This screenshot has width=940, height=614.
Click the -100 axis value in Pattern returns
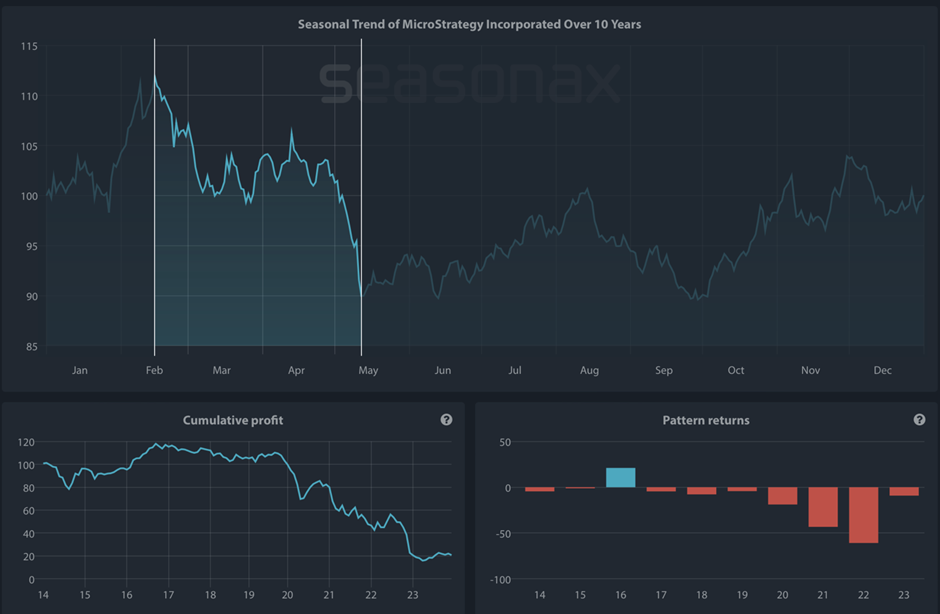point(501,580)
